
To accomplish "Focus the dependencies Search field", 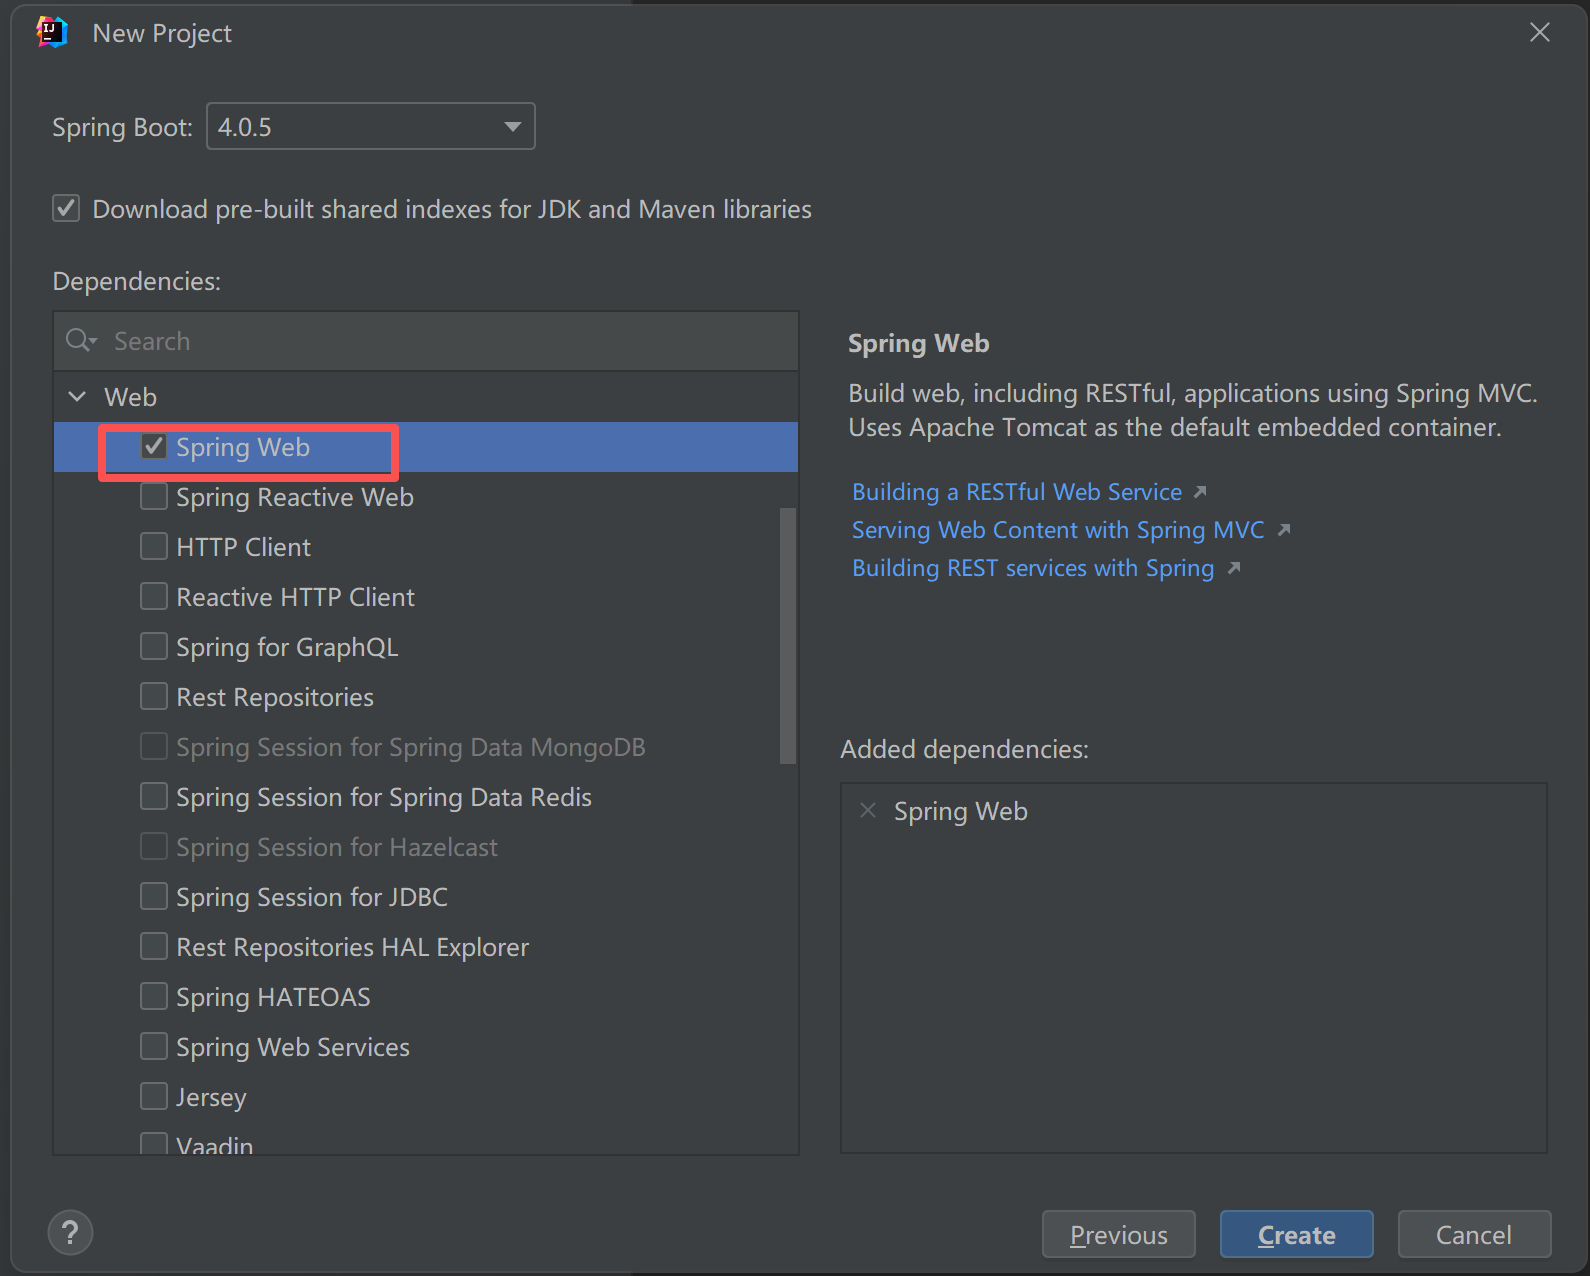I will coord(426,341).
